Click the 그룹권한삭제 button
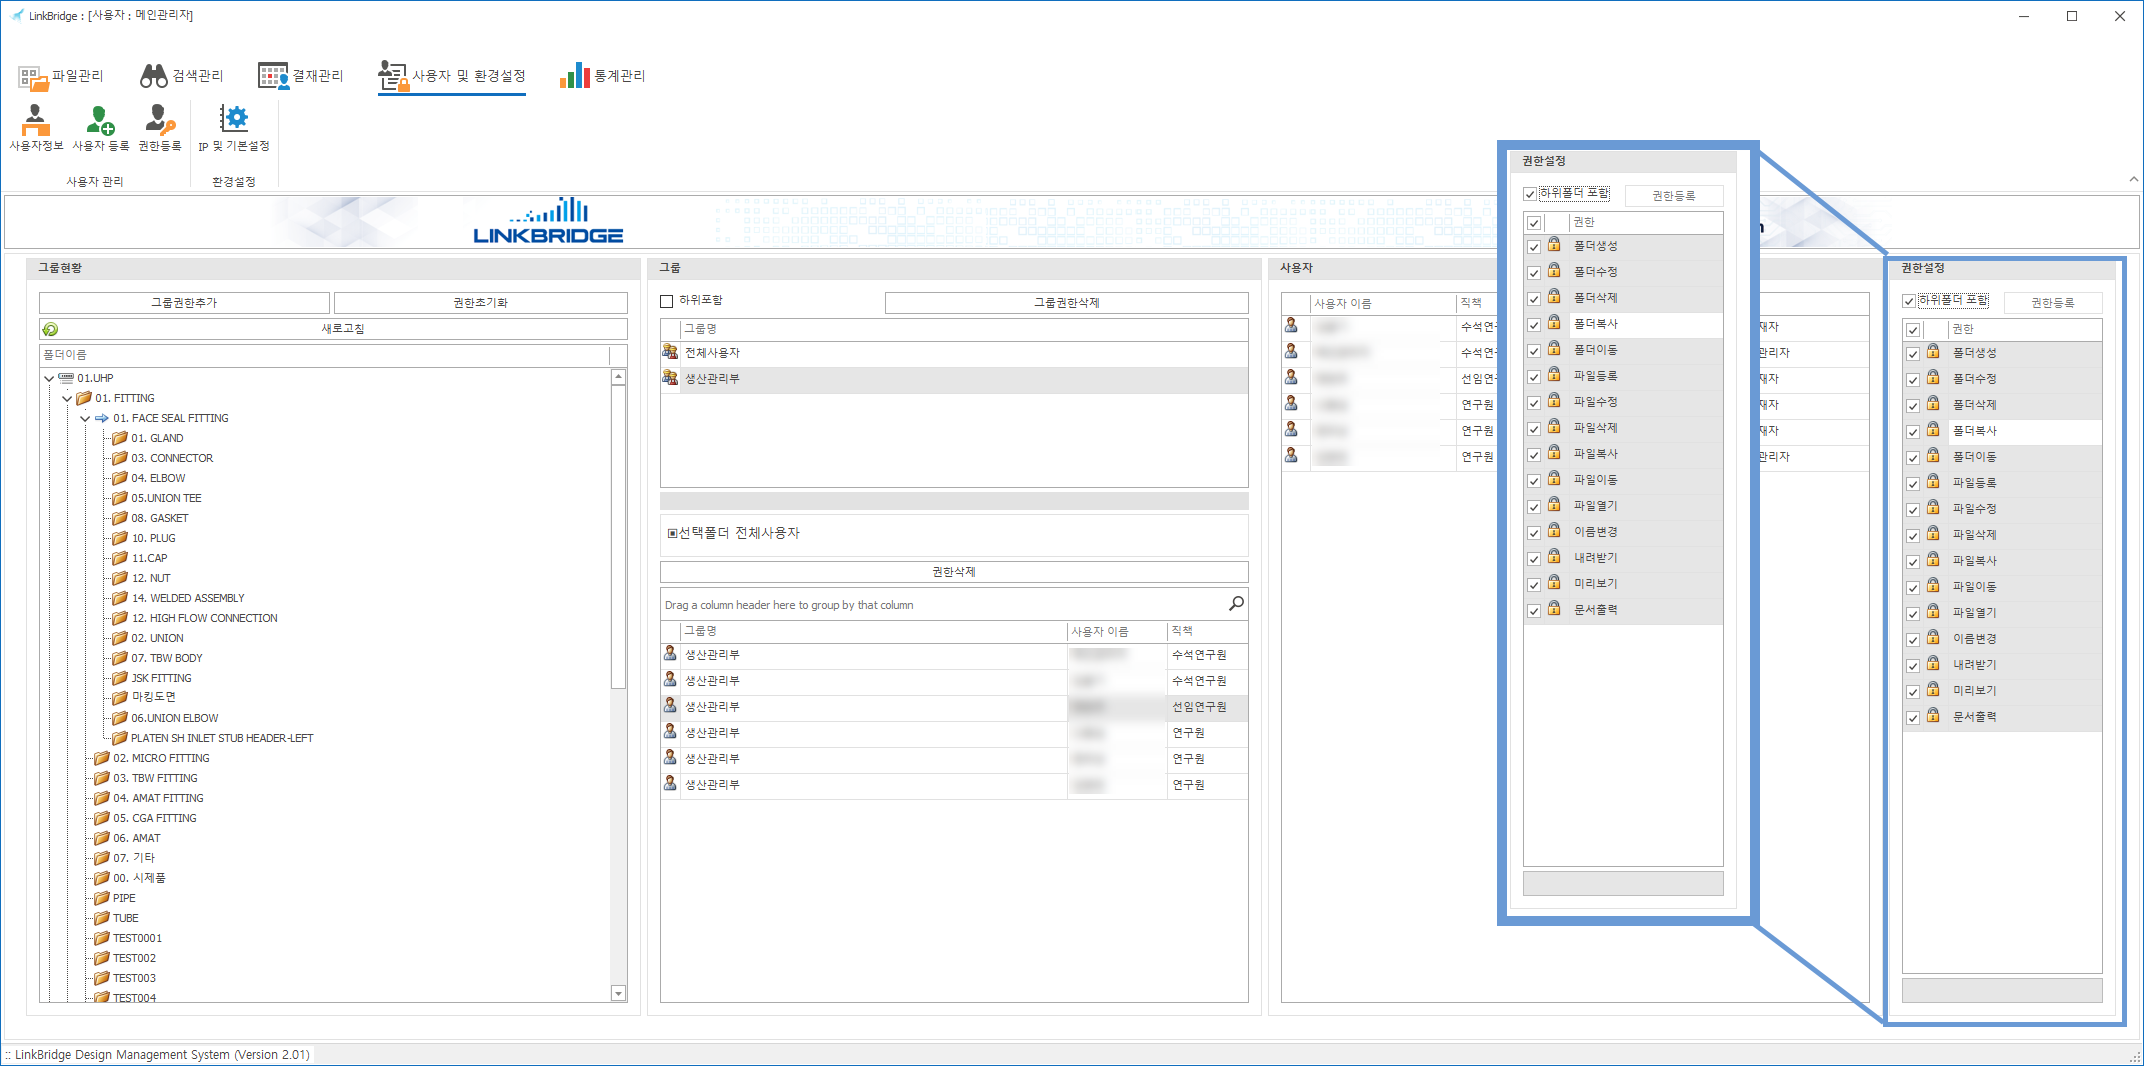Screen dimensions: 2144x1066 pos(1067,302)
